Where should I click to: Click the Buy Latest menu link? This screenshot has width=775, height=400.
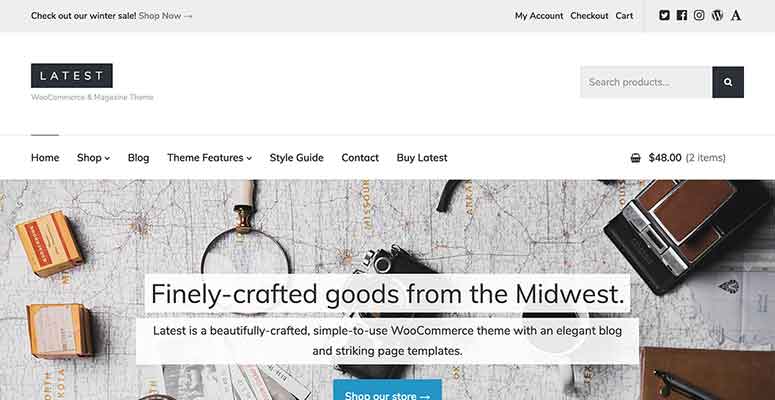pyautogui.click(x=422, y=158)
